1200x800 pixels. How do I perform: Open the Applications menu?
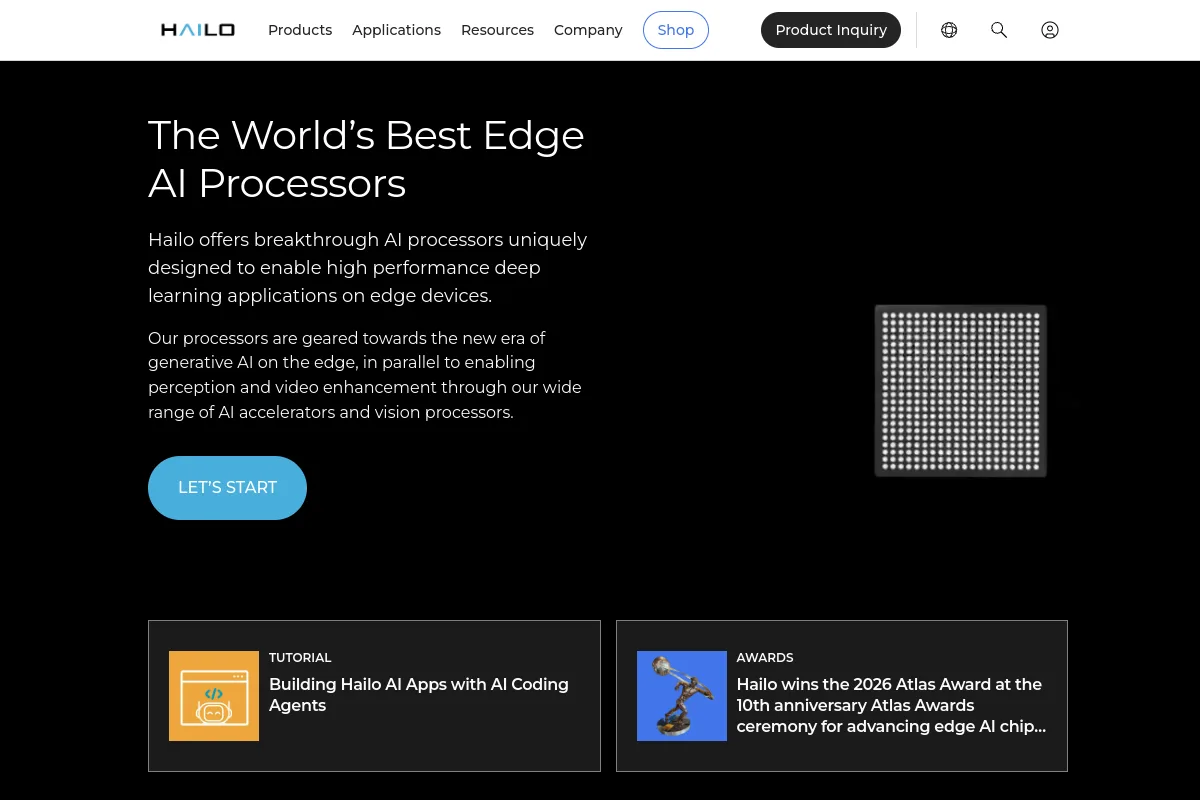396,30
